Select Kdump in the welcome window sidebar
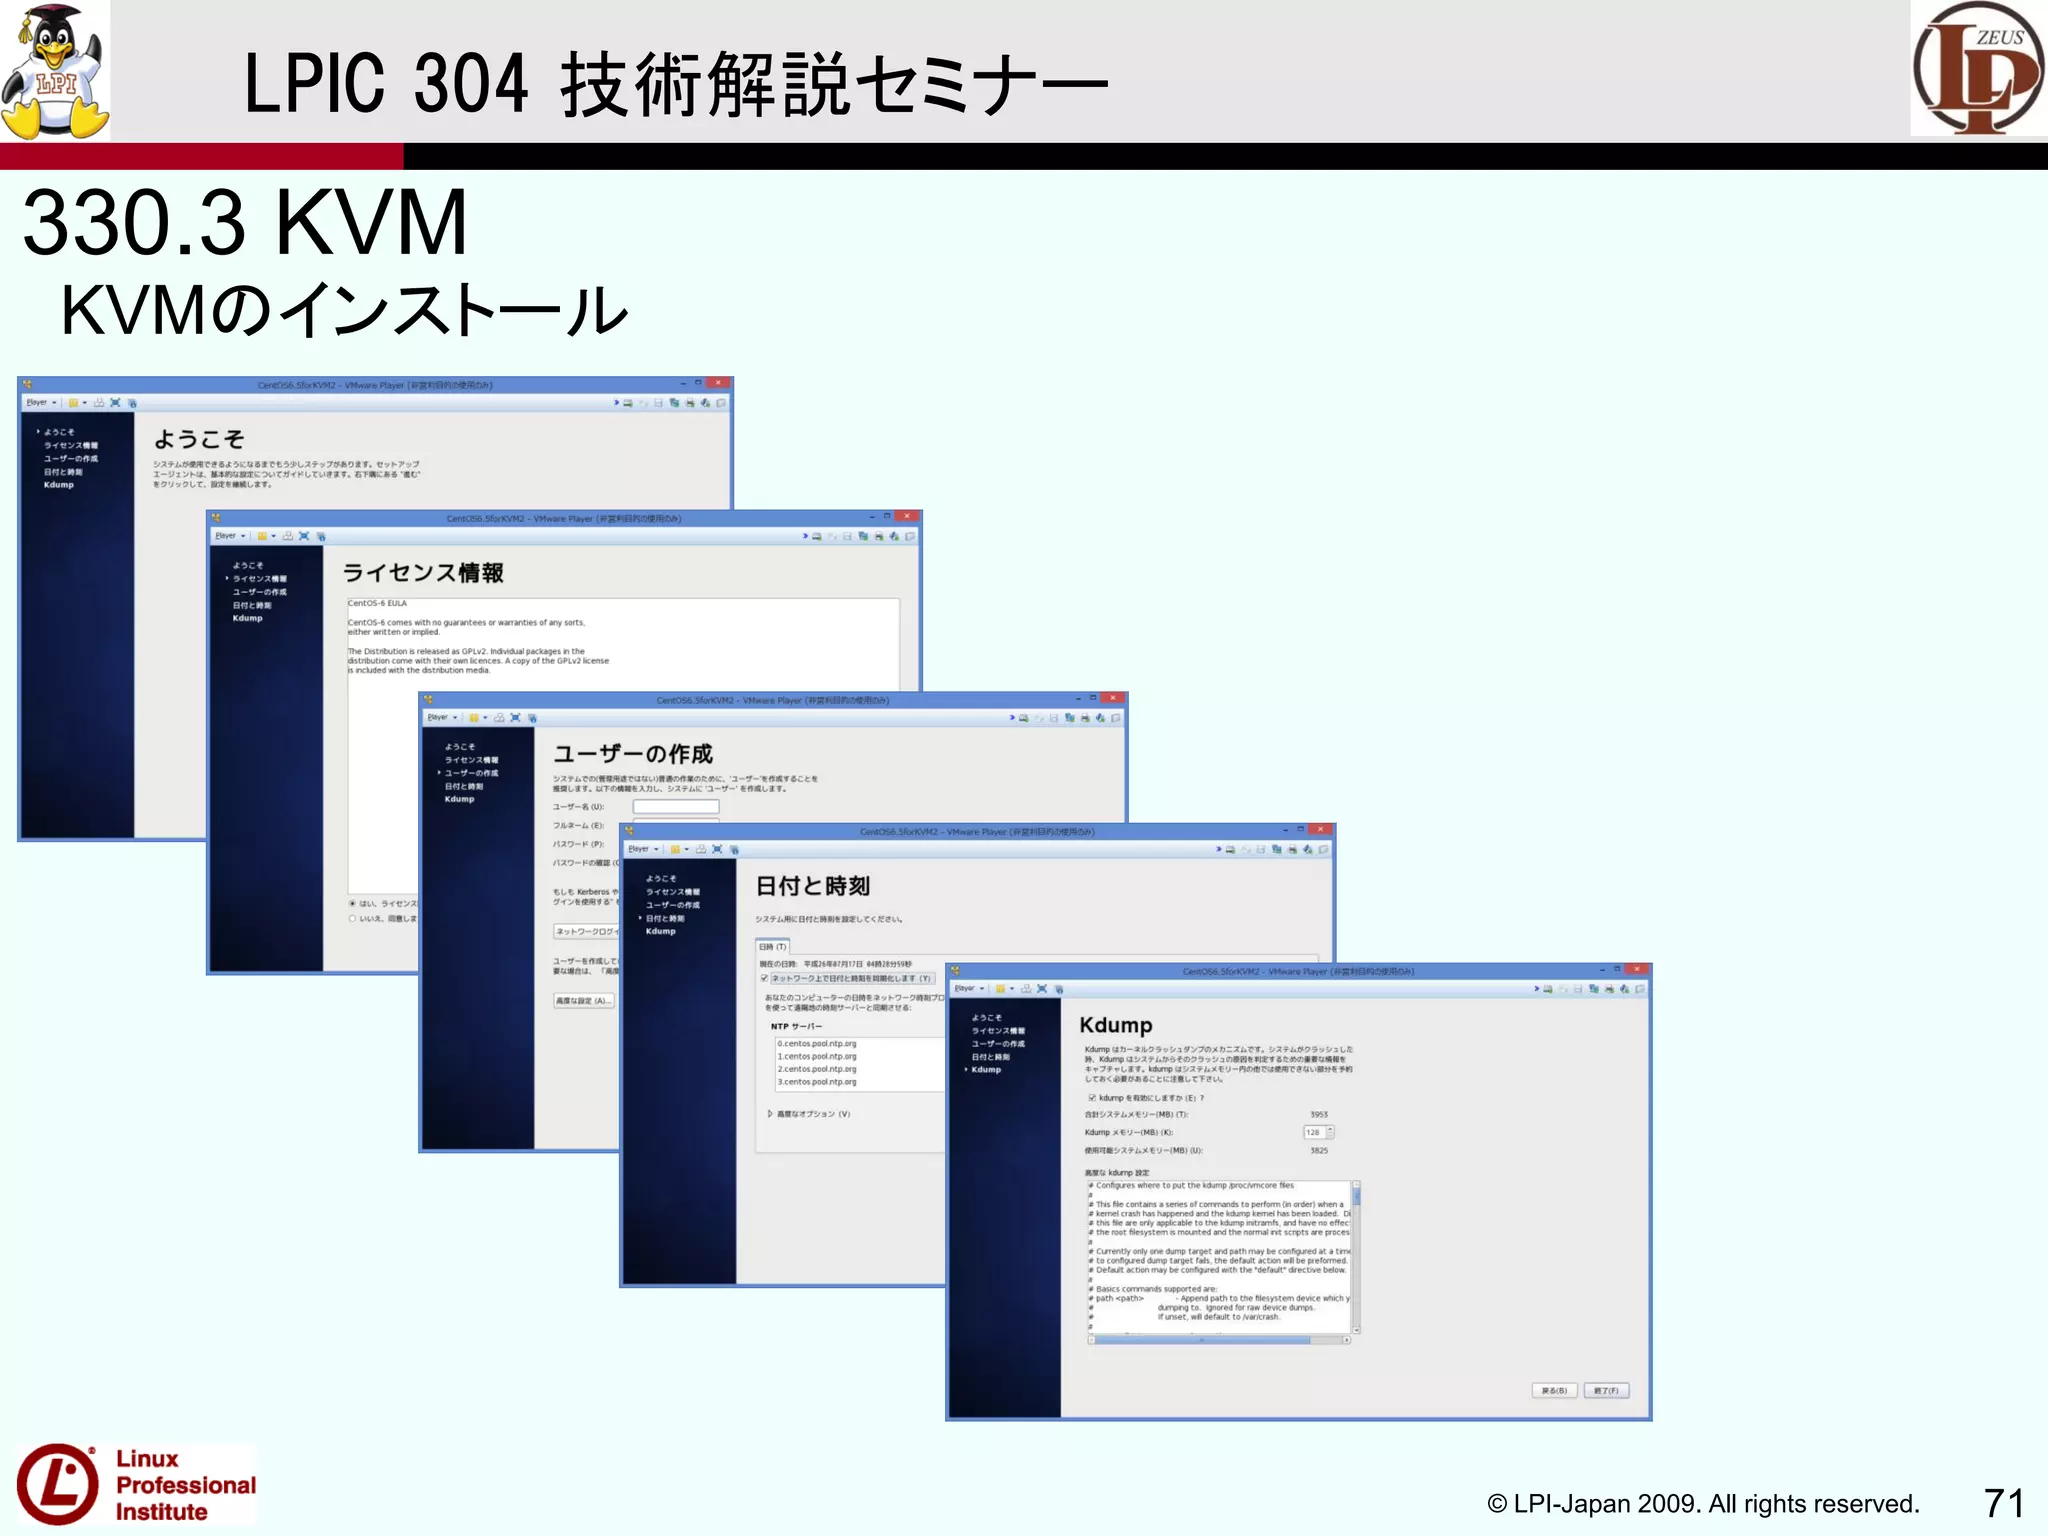2048x1536 pixels. 59,485
